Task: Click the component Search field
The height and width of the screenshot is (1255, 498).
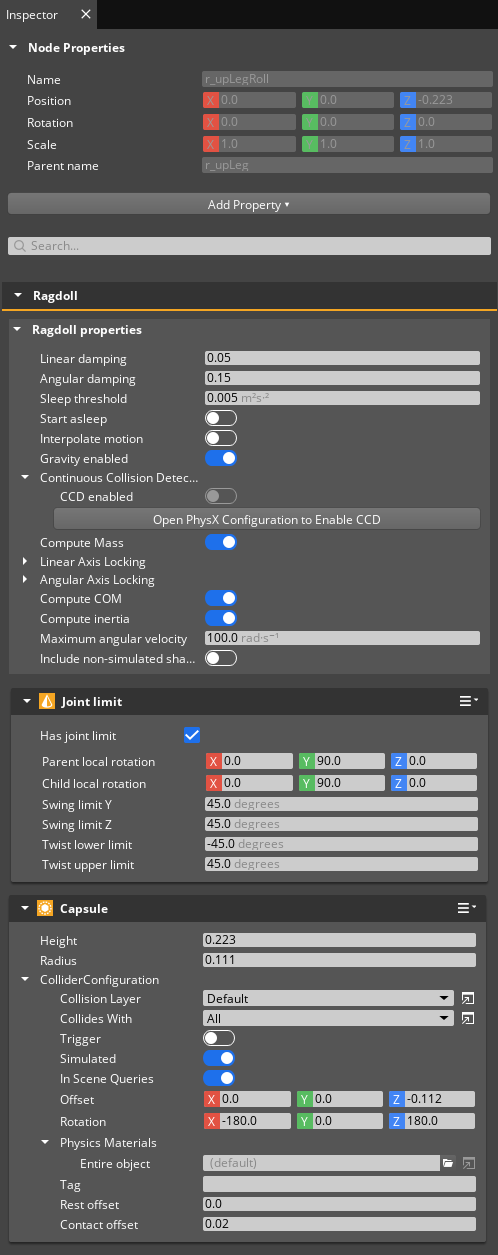Action: pos(249,246)
